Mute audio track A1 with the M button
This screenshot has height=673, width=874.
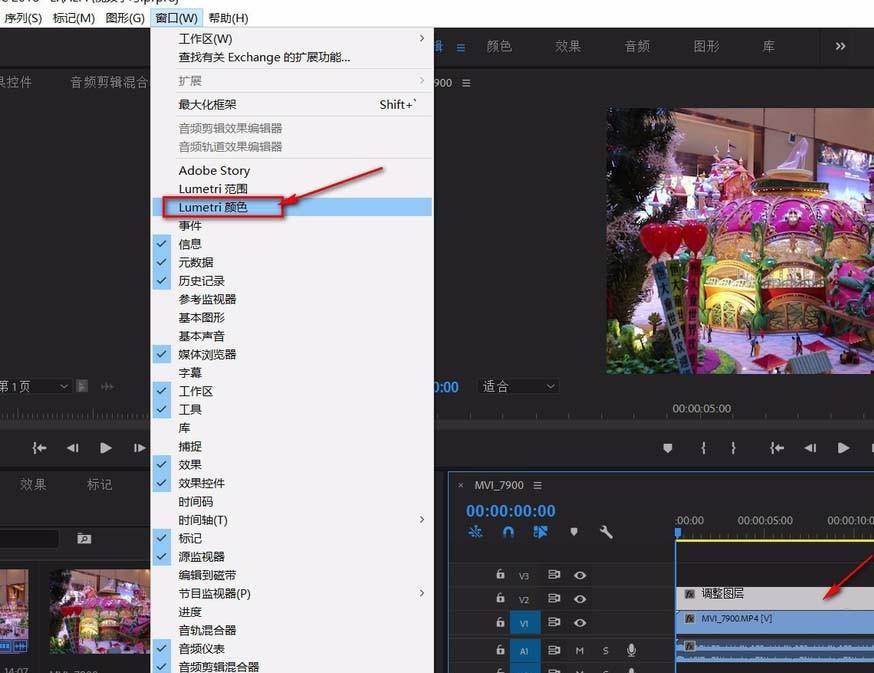pyautogui.click(x=580, y=650)
